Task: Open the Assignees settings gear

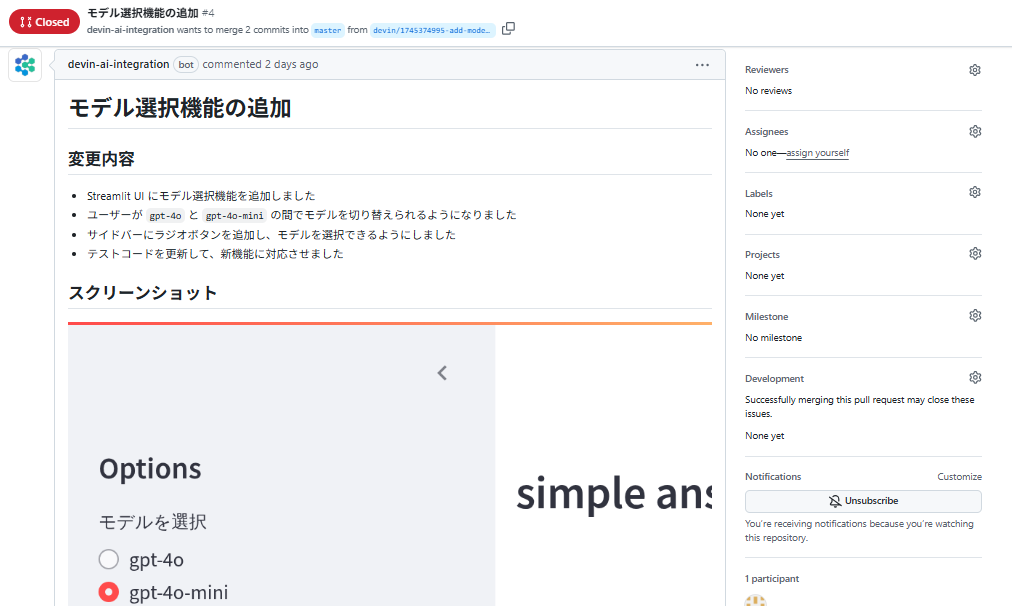Action: click(x=974, y=131)
